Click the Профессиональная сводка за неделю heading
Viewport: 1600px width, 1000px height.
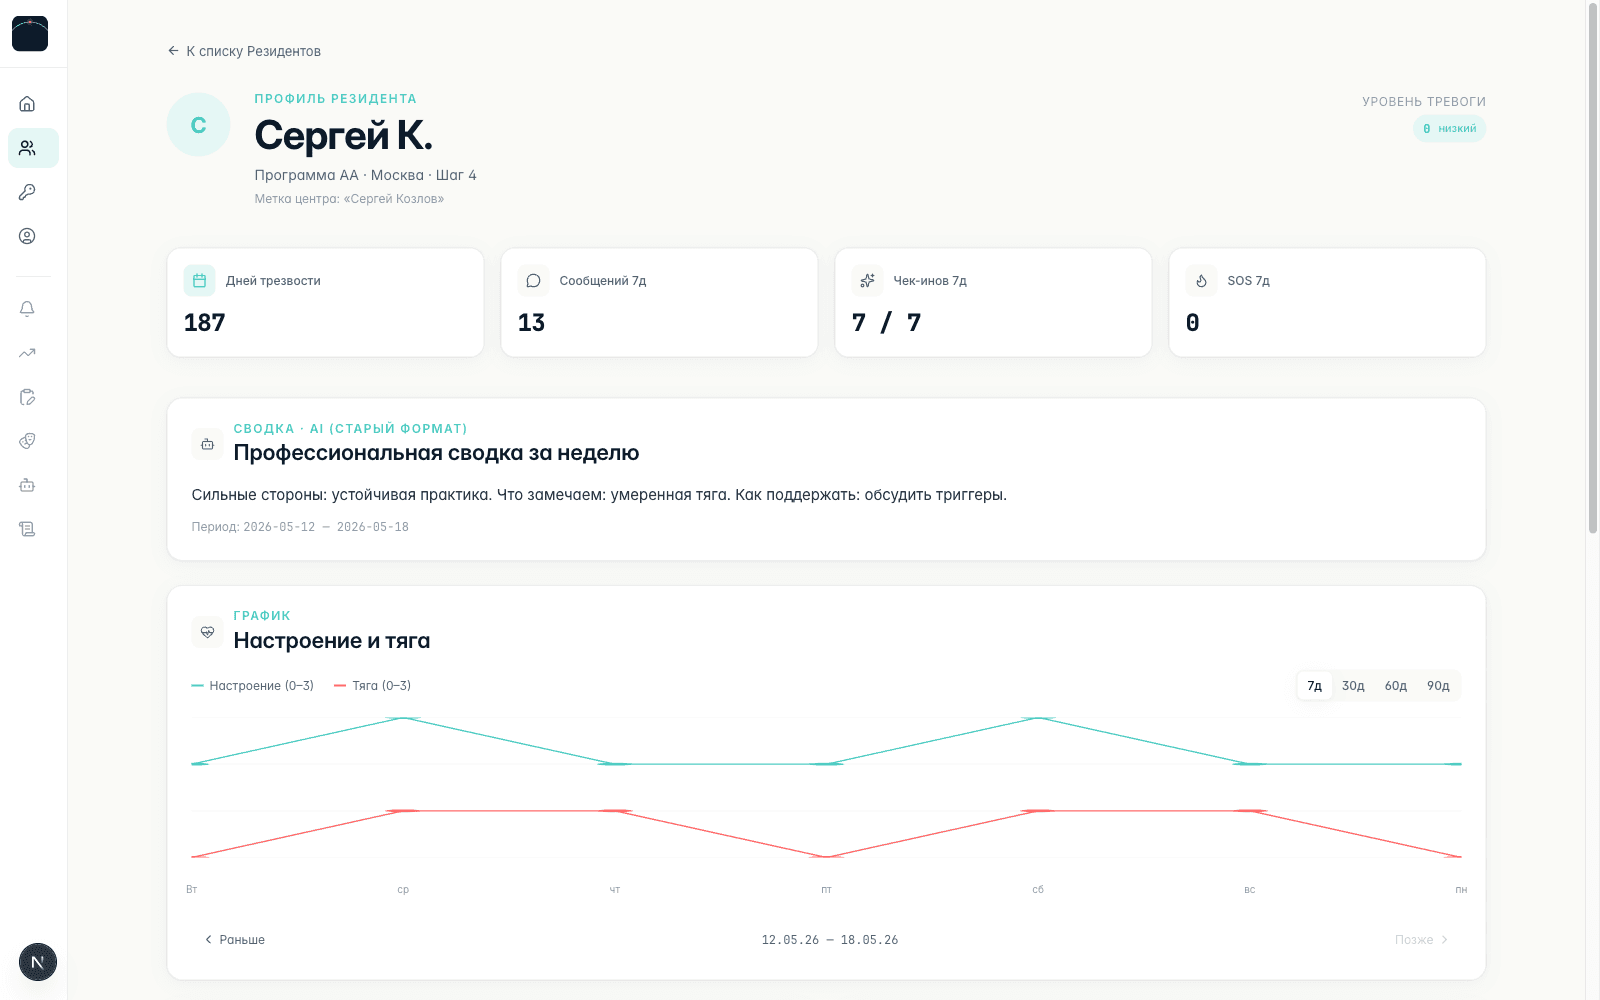tap(436, 453)
